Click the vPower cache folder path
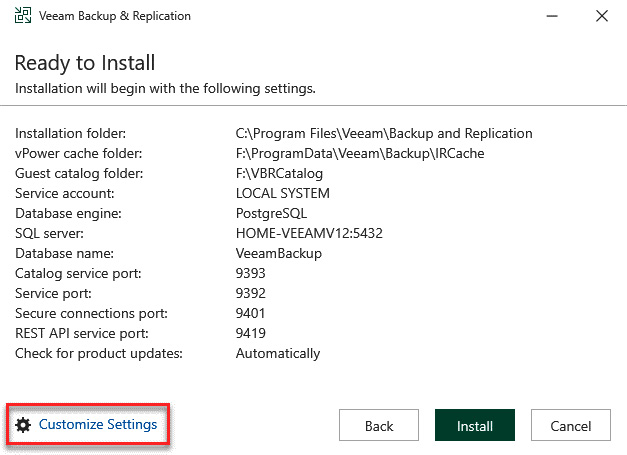 [360, 153]
